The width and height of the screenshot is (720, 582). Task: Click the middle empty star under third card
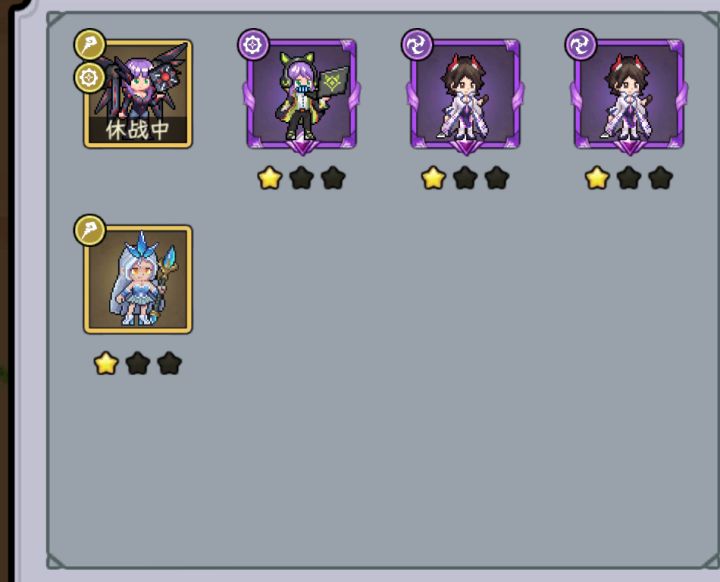coord(465,178)
